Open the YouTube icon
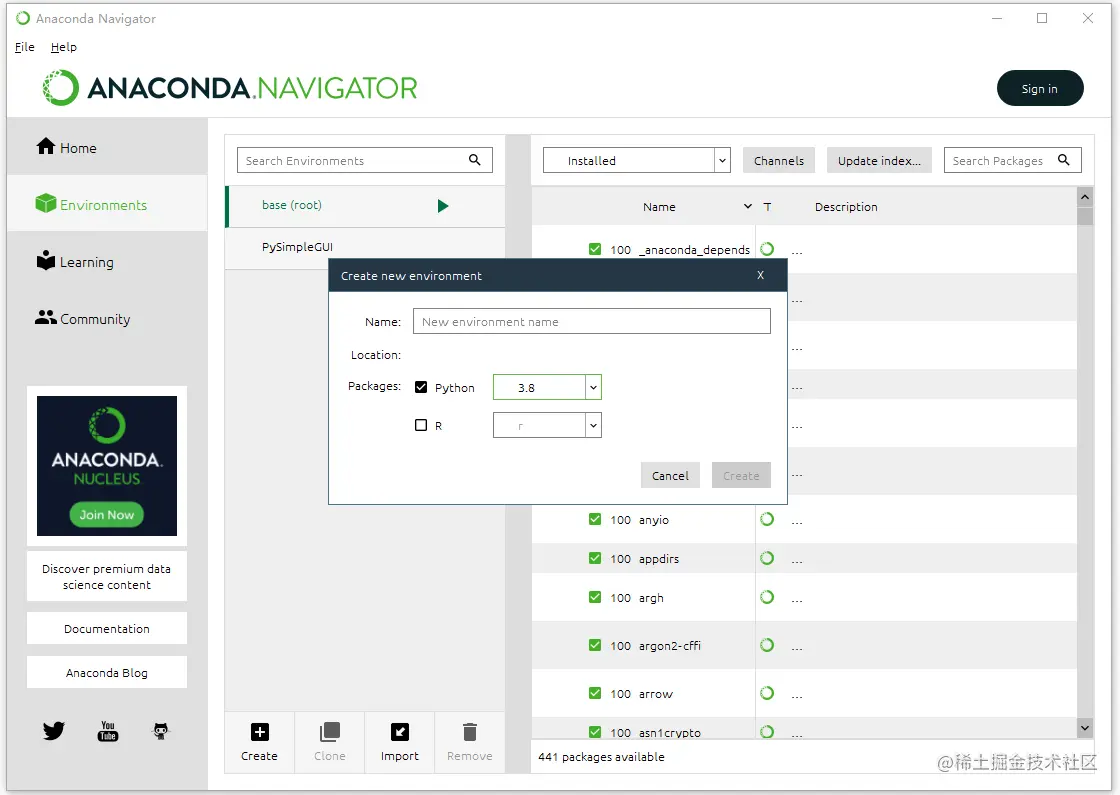This screenshot has height=795, width=1120. (x=108, y=731)
